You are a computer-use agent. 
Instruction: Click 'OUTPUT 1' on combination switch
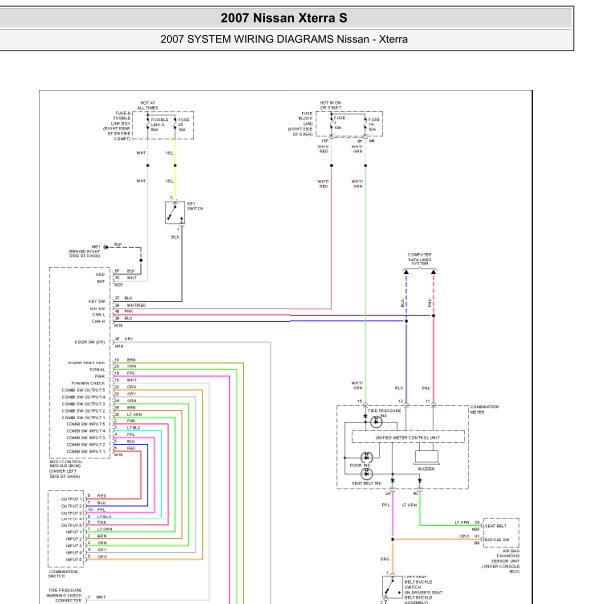point(72,499)
